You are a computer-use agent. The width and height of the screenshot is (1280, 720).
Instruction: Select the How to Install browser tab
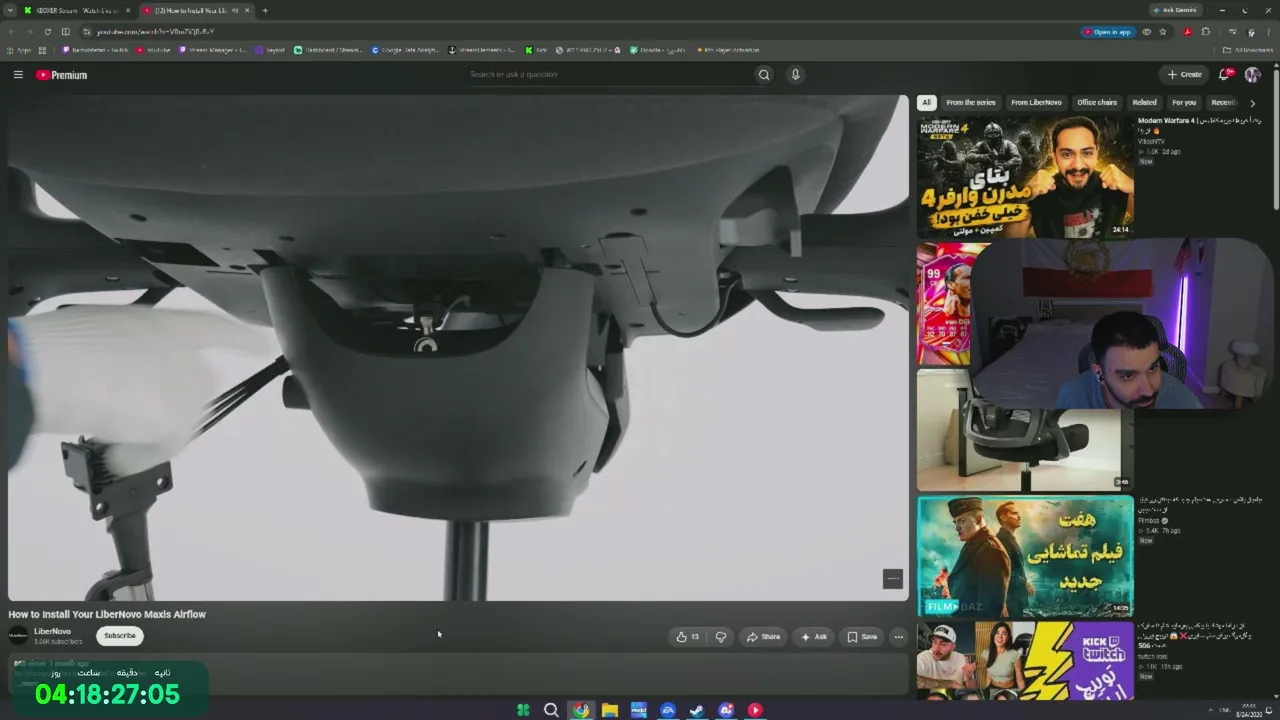tap(198, 10)
